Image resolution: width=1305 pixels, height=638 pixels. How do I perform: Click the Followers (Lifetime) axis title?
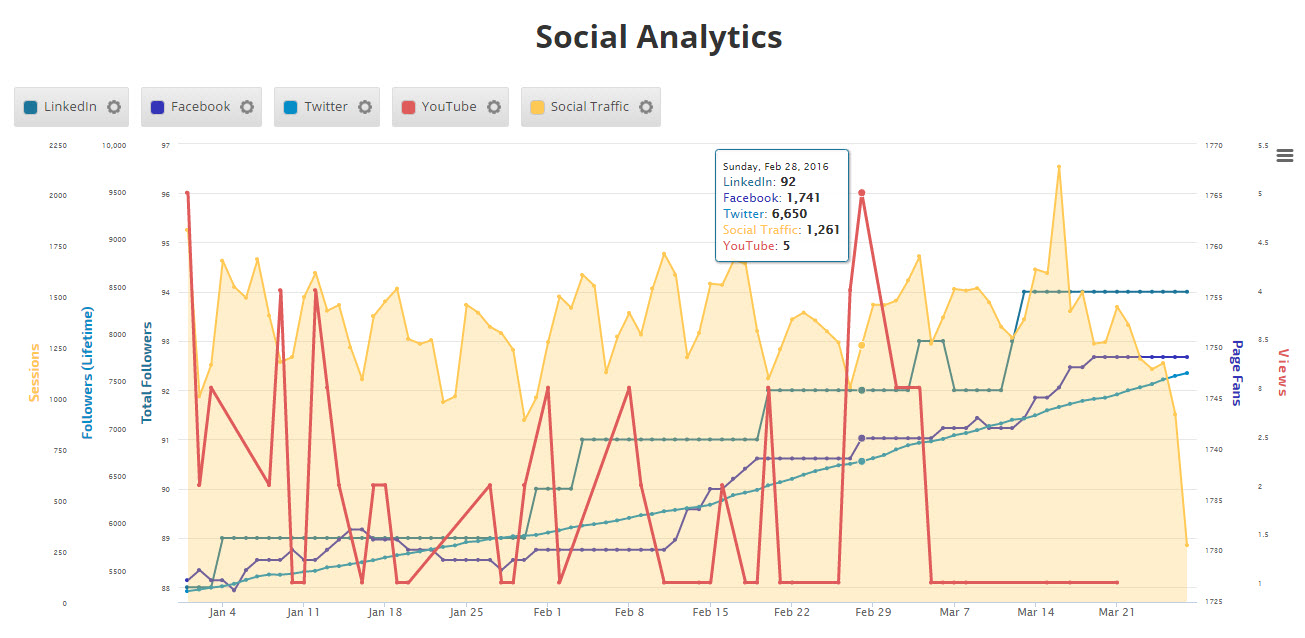point(88,373)
